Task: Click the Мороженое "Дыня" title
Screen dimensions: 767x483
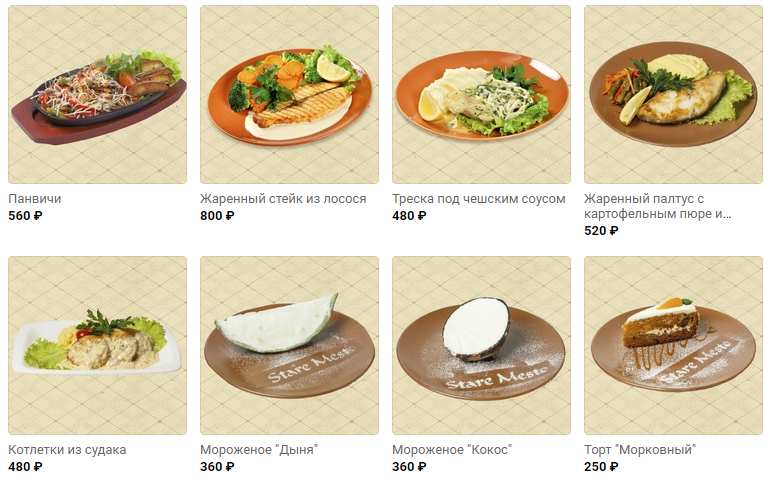Action: pyautogui.click(x=259, y=450)
